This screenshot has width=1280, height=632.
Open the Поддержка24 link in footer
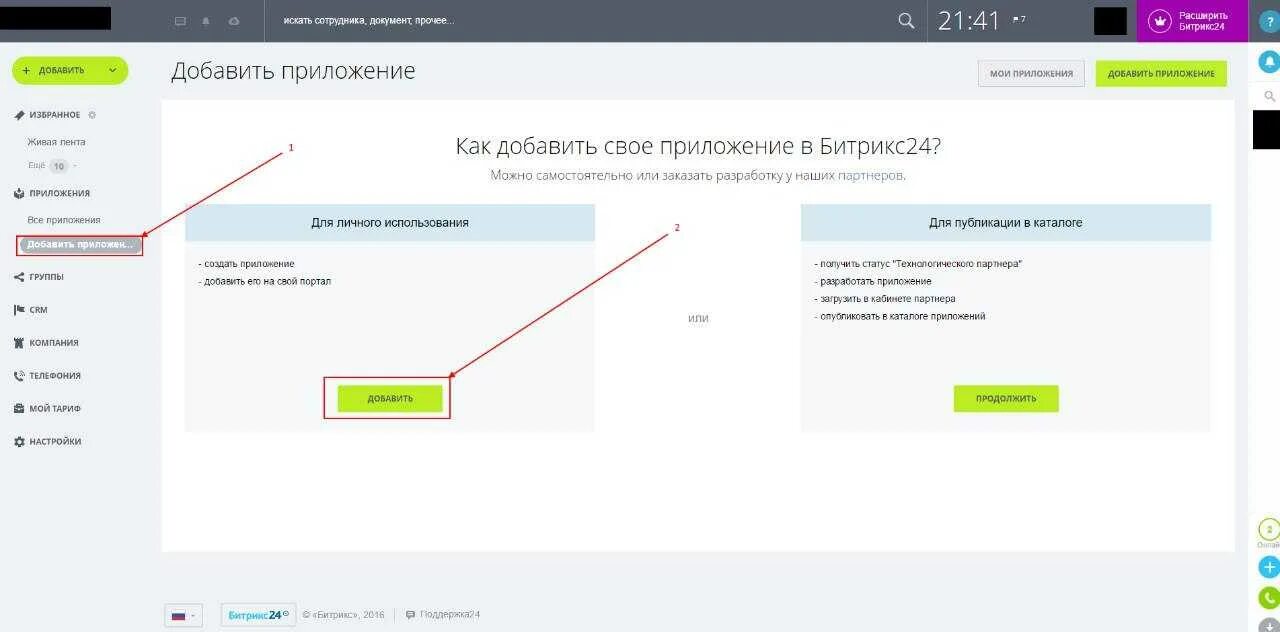(x=450, y=615)
